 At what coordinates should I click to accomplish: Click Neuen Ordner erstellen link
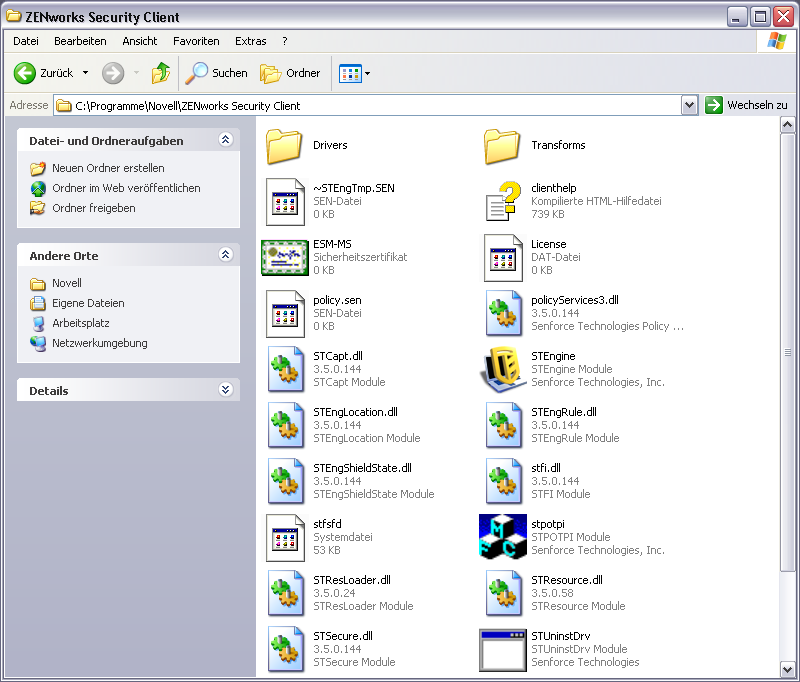coord(108,168)
